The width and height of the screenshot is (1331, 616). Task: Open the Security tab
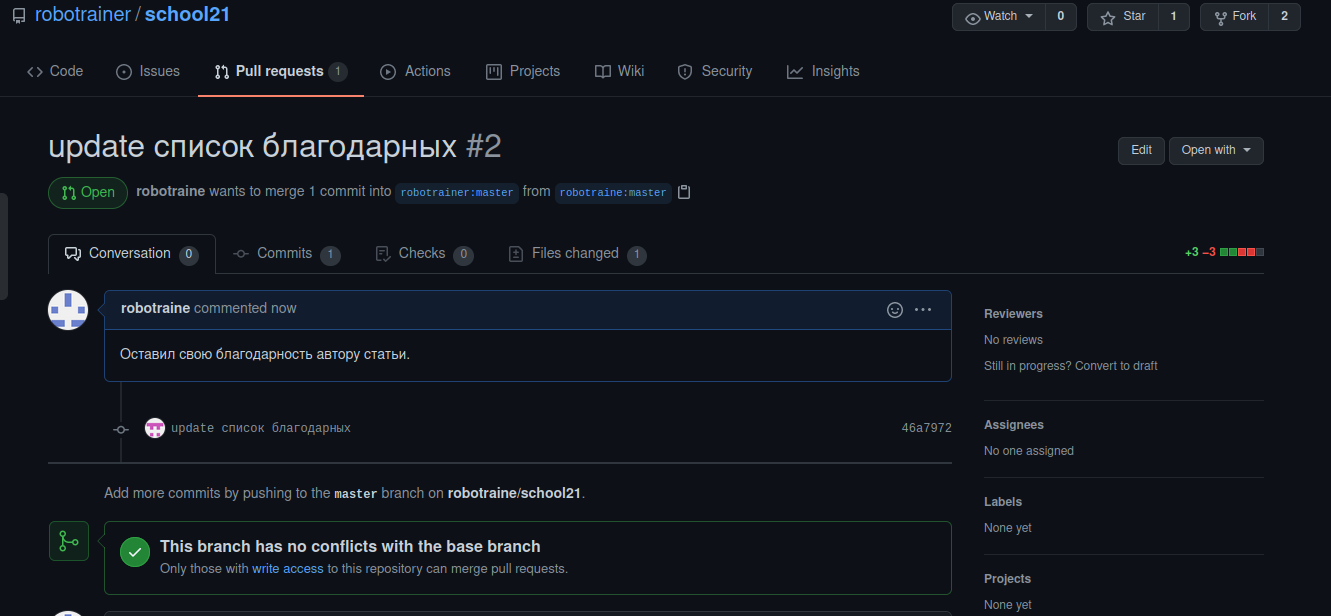714,71
